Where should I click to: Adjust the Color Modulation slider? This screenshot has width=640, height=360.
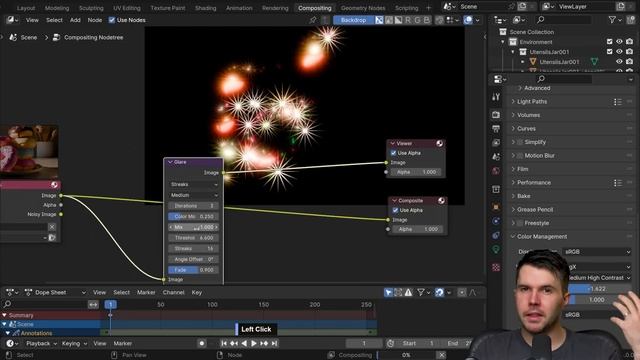coord(194,216)
